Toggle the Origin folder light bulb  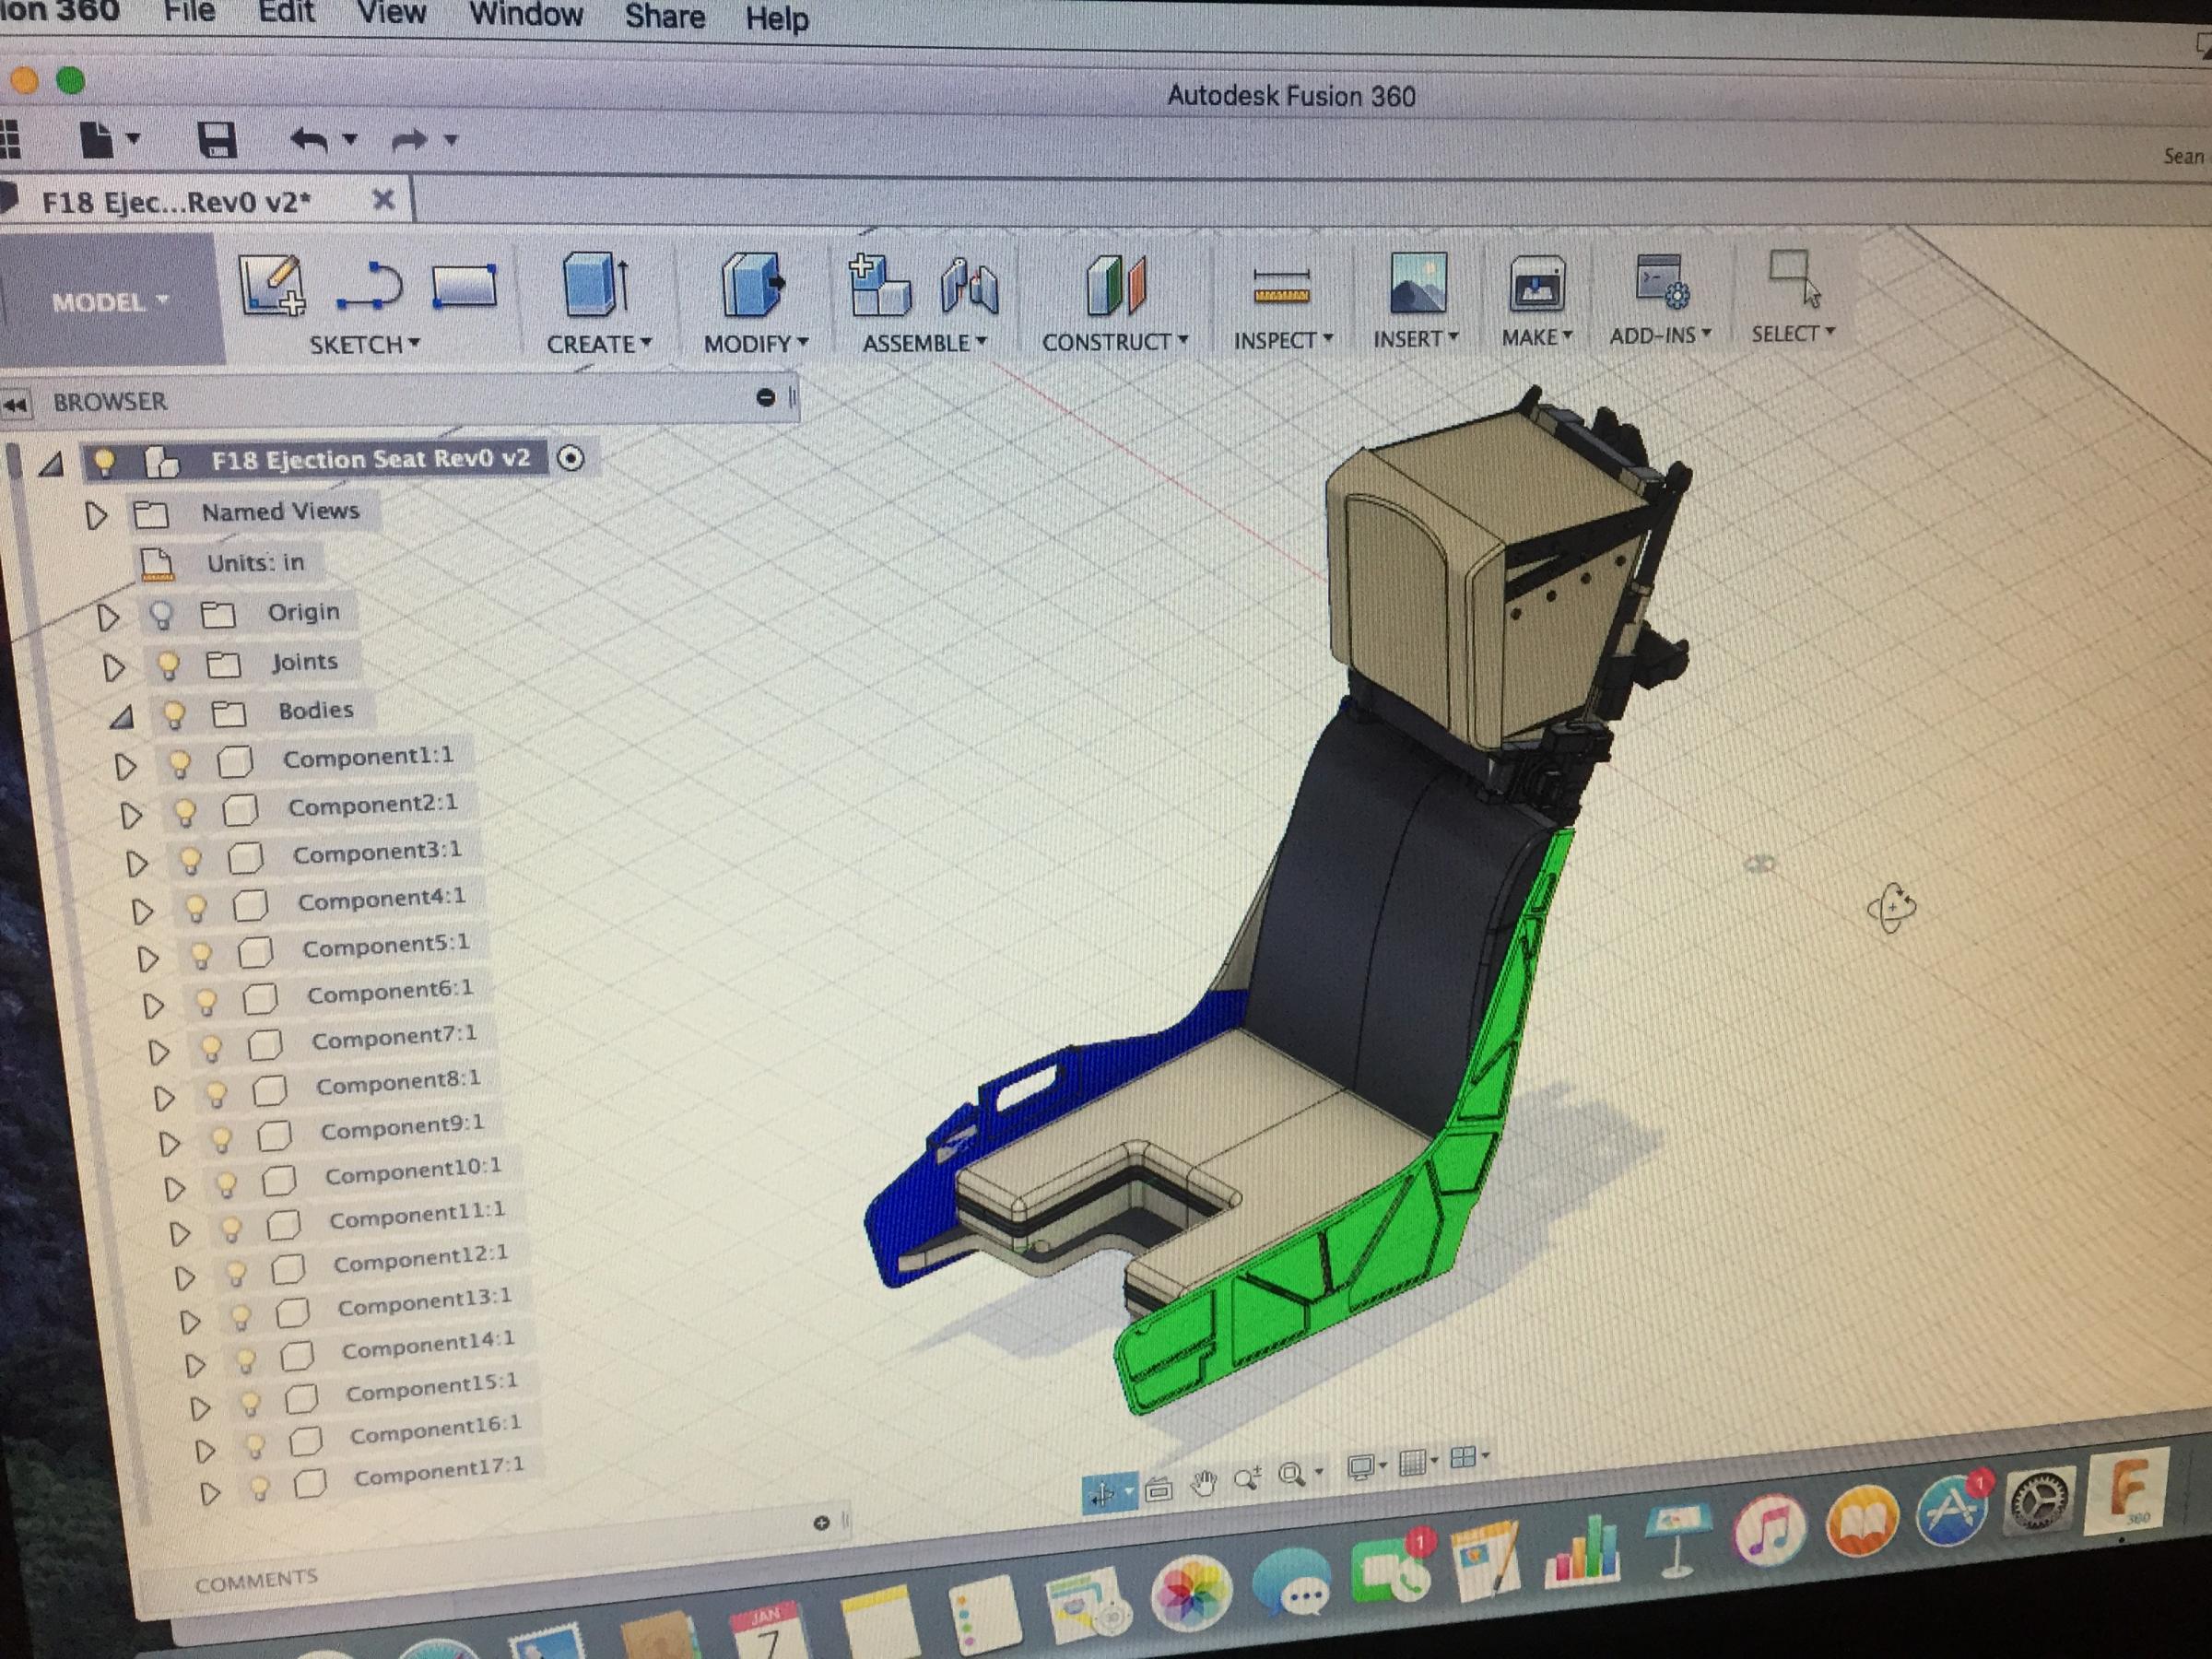point(160,615)
